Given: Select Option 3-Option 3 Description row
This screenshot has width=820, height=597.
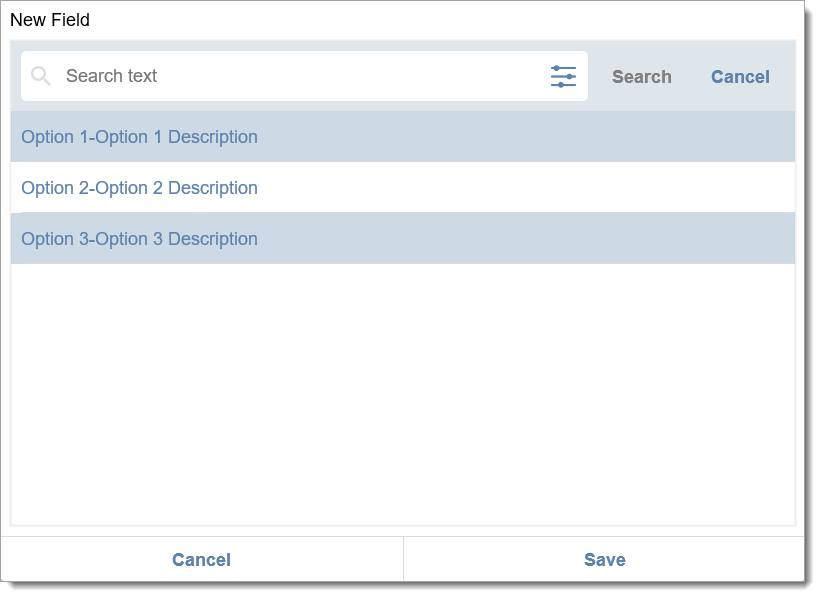Looking at the screenshot, I should tap(403, 238).
